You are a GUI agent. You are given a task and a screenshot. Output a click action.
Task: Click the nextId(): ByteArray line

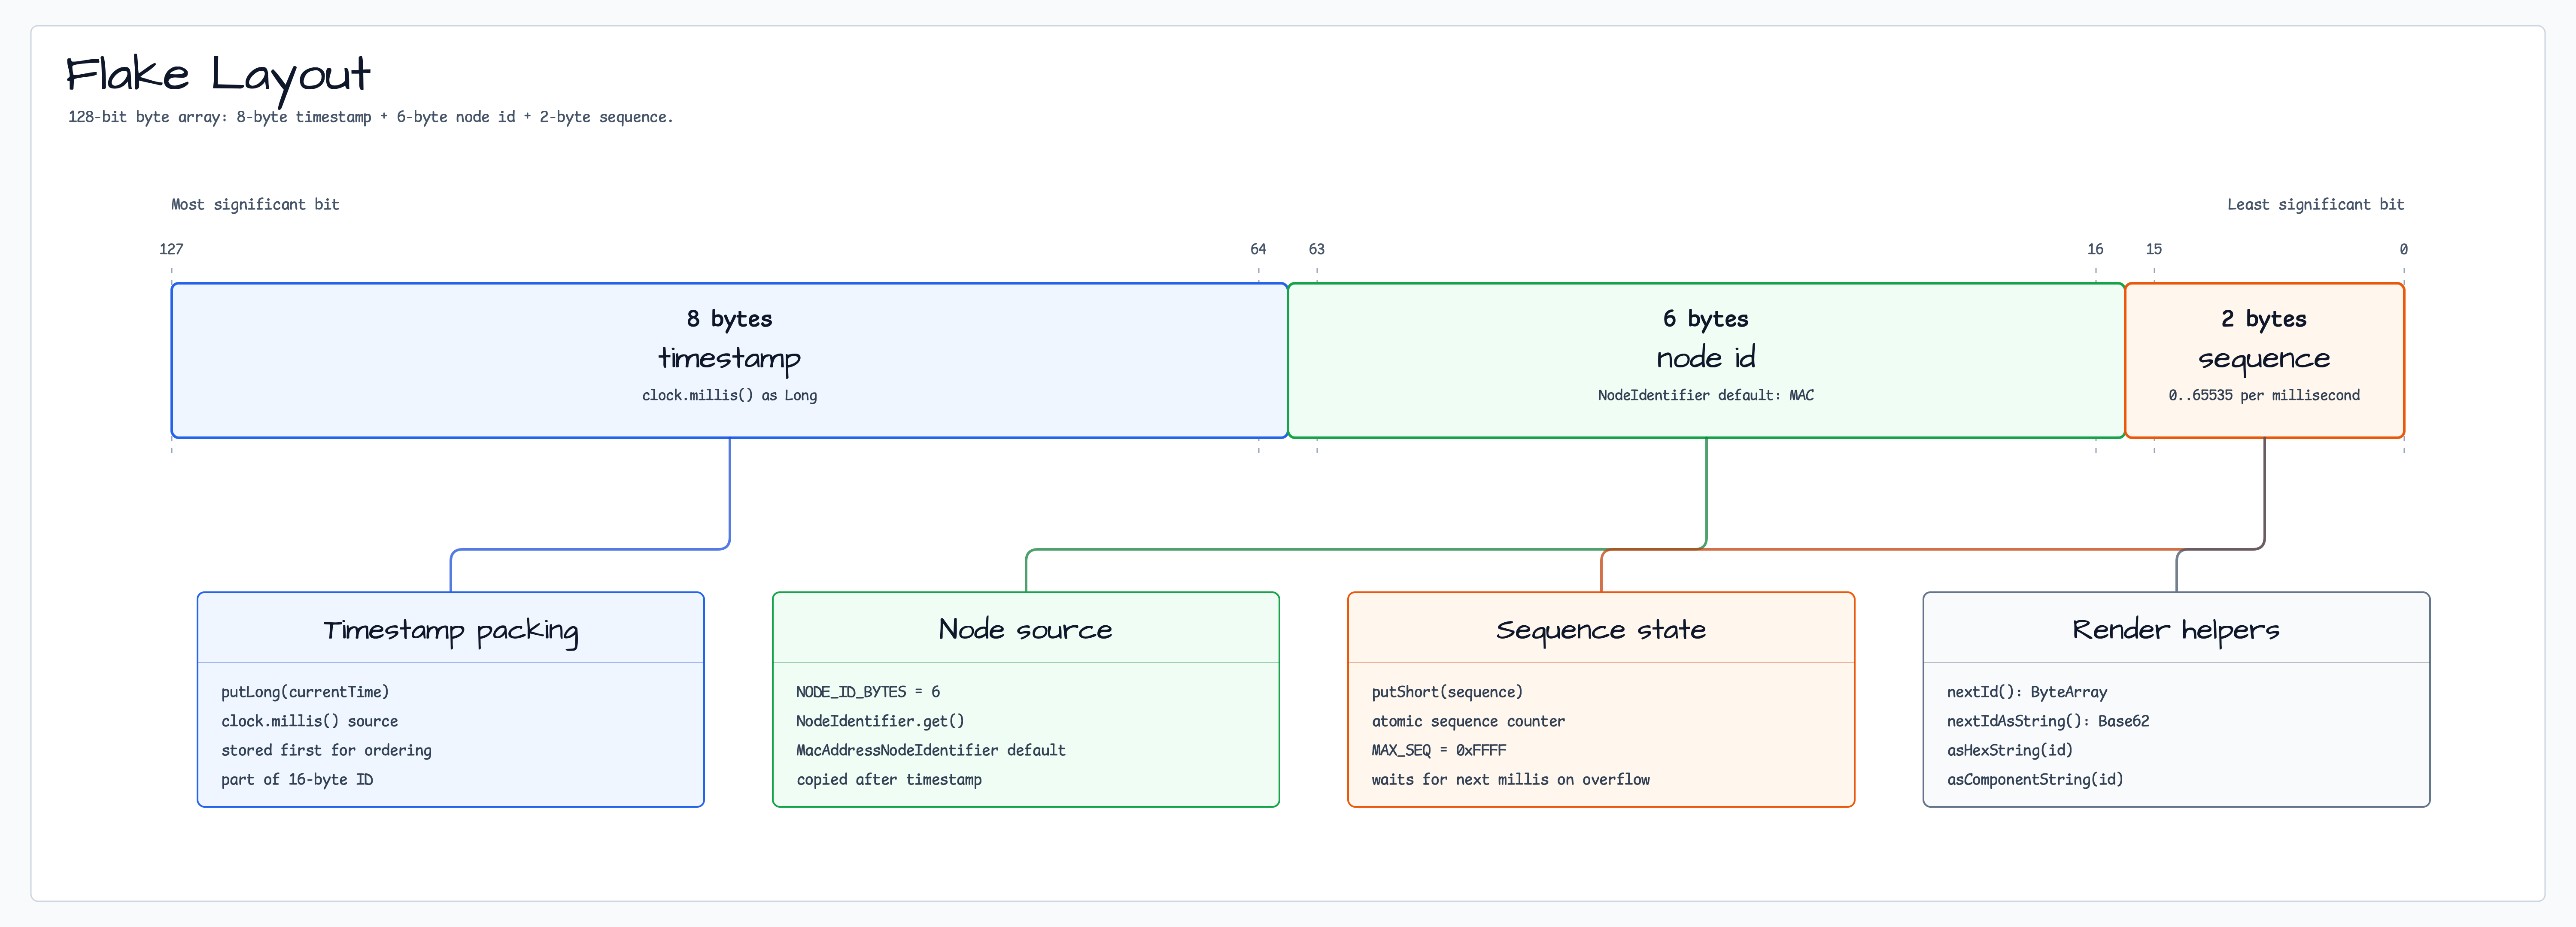click(2027, 692)
